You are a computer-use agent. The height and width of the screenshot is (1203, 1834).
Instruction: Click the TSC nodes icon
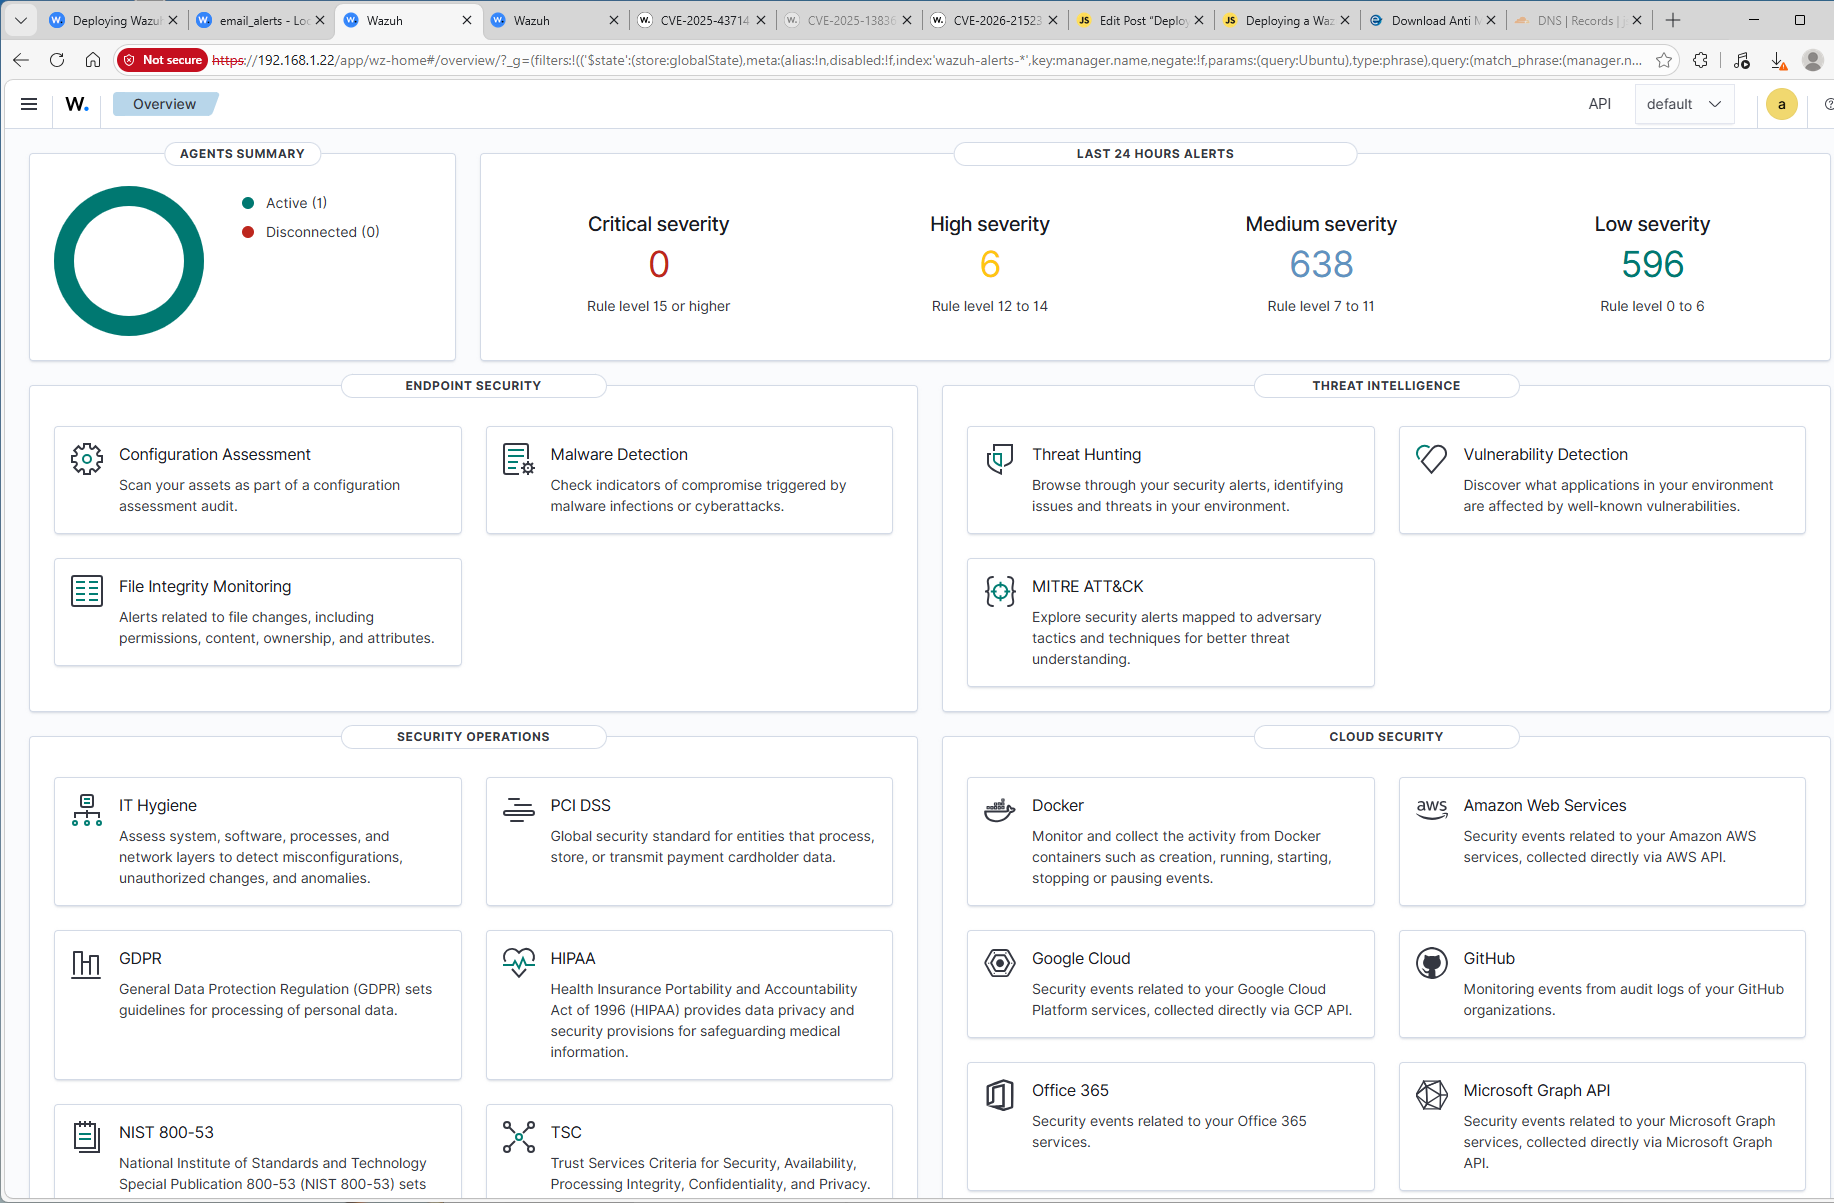click(x=518, y=1137)
